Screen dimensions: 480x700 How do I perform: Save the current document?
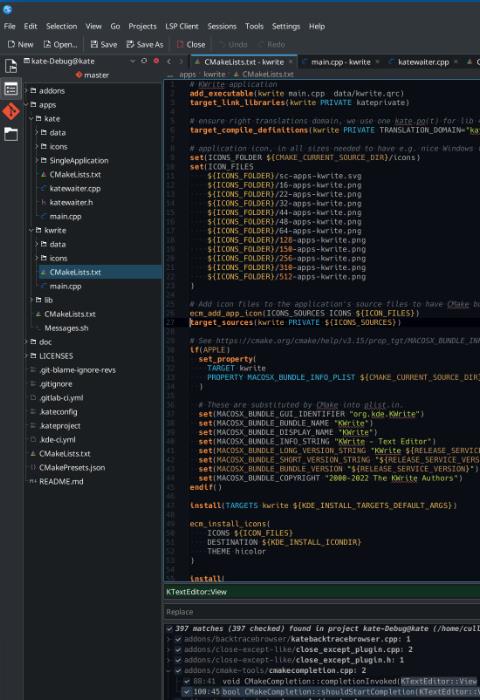pyautogui.click(x=104, y=44)
